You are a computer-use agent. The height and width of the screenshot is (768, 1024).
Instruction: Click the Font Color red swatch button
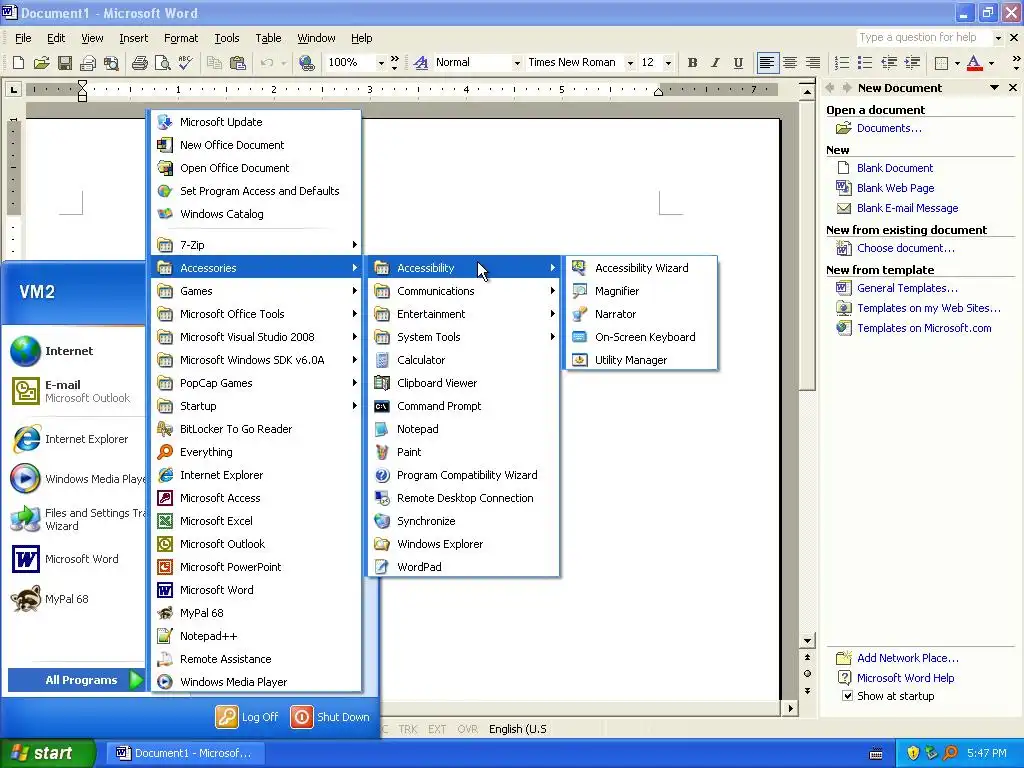tap(974, 63)
